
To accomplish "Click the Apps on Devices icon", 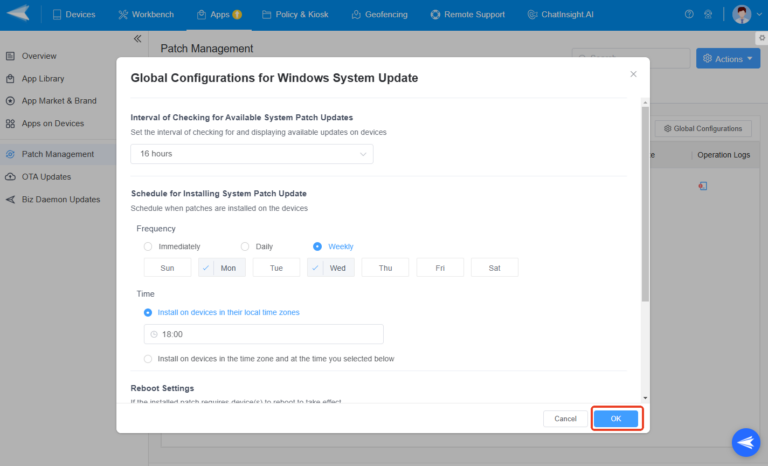I will pyautogui.click(x=10, y=123).
